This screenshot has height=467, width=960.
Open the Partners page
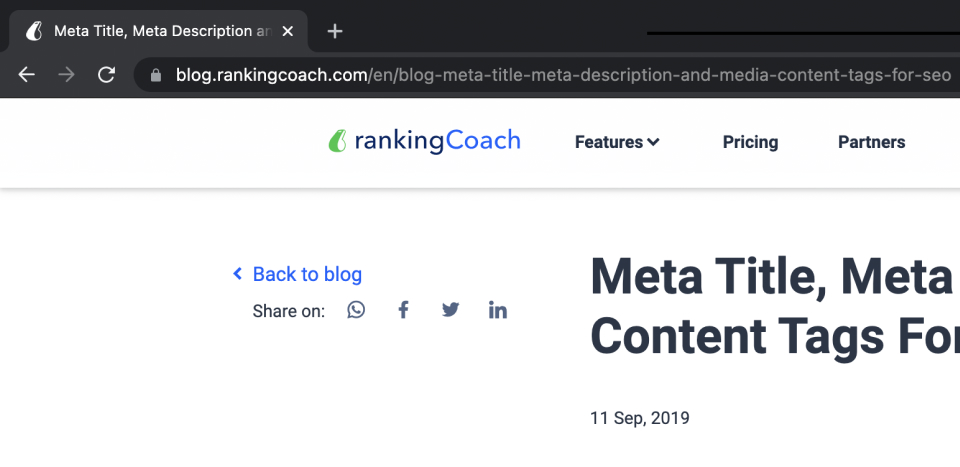[x=871, y=142]
